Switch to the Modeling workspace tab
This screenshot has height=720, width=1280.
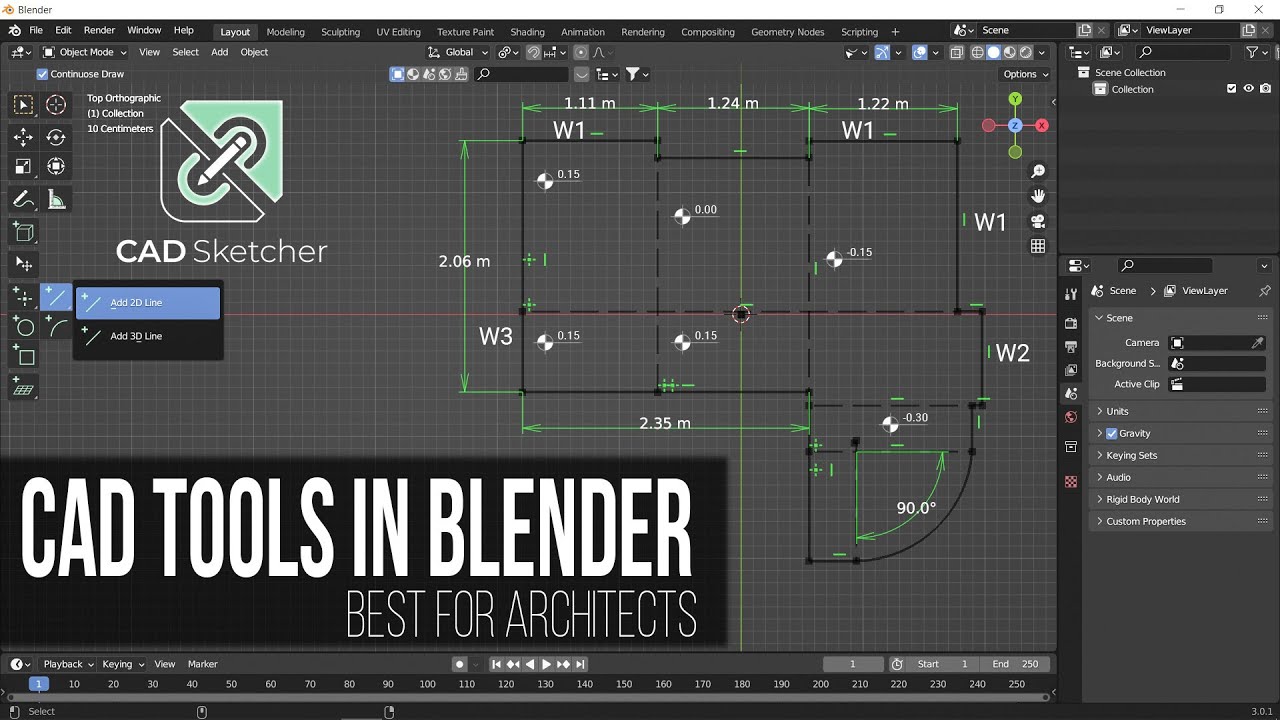(x=285, y=32)
